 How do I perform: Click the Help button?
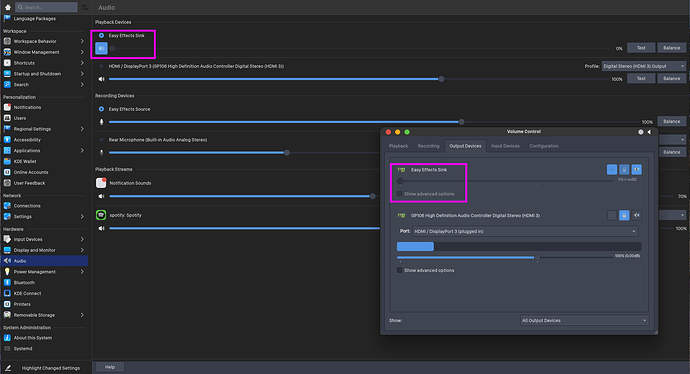pos(110,367)
